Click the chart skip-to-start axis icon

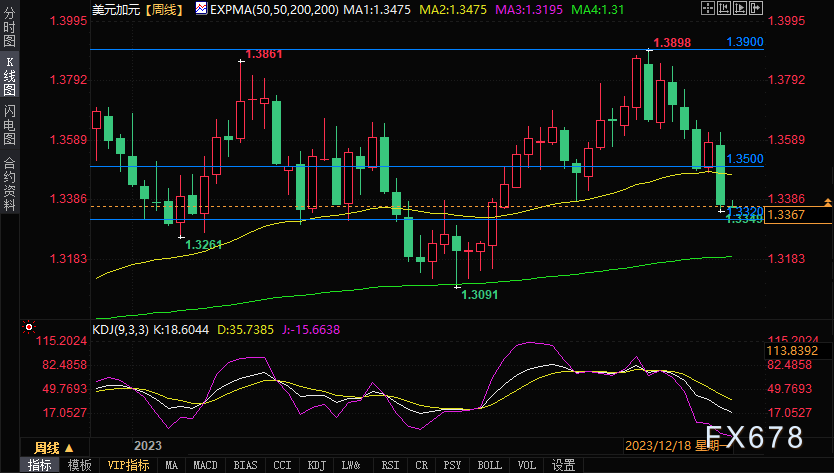723,8
